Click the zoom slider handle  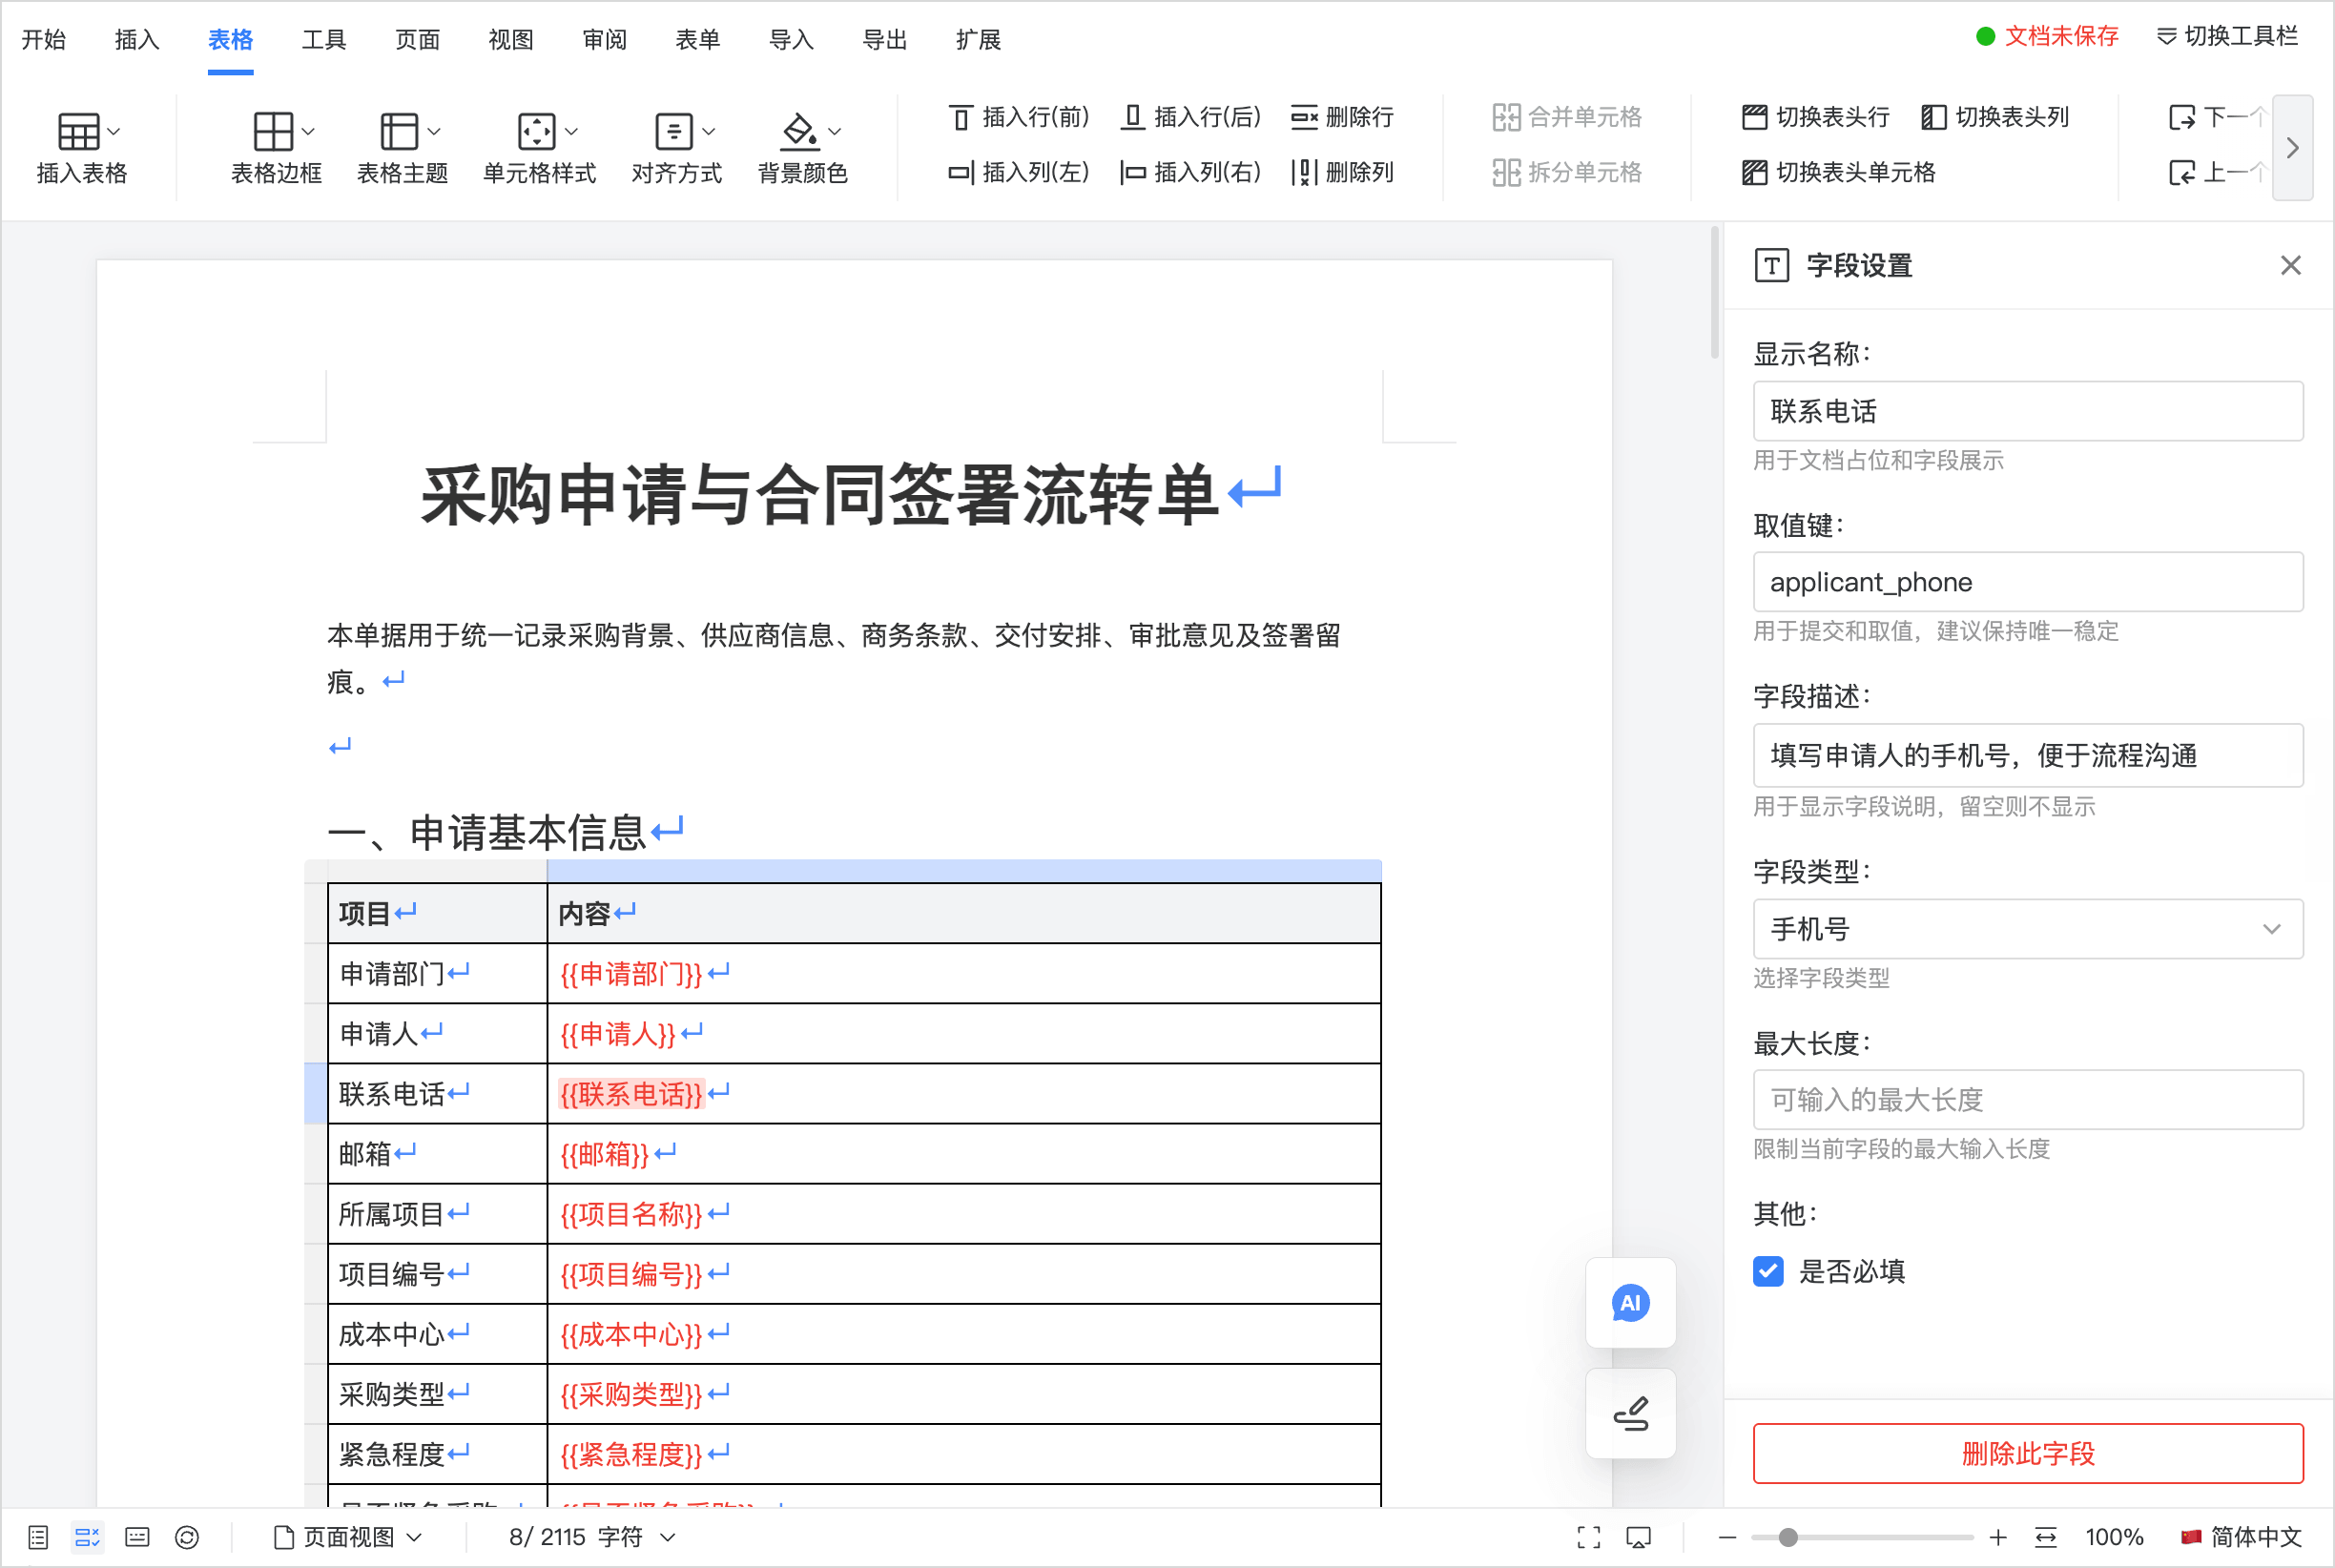tap(1788, 1537)
